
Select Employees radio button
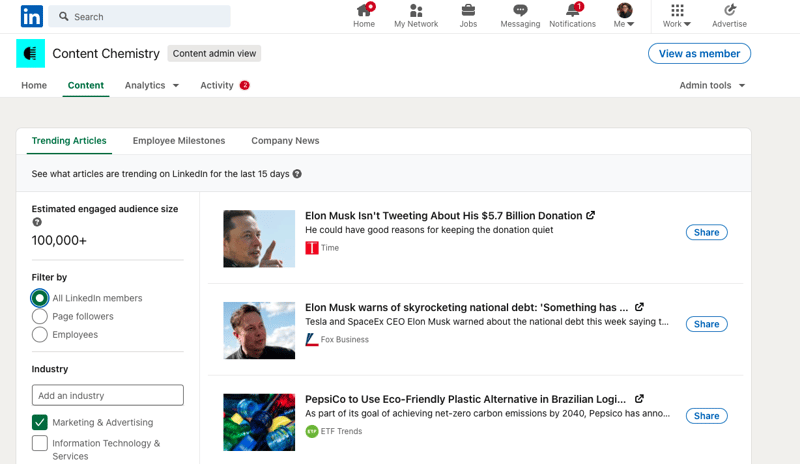[39, 335]
